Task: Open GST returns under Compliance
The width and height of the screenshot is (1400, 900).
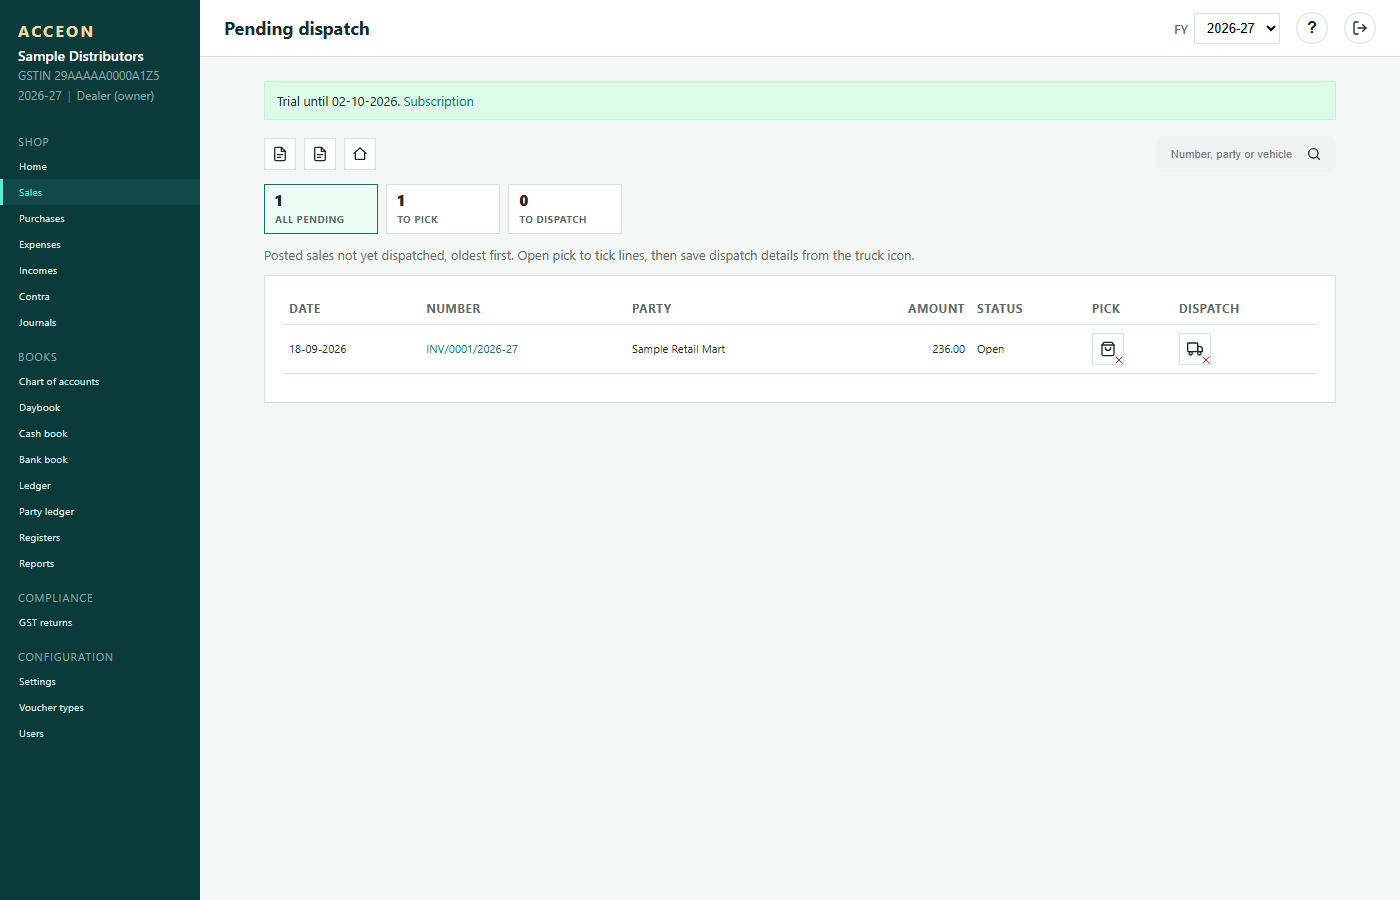Action: pos(100,623)
